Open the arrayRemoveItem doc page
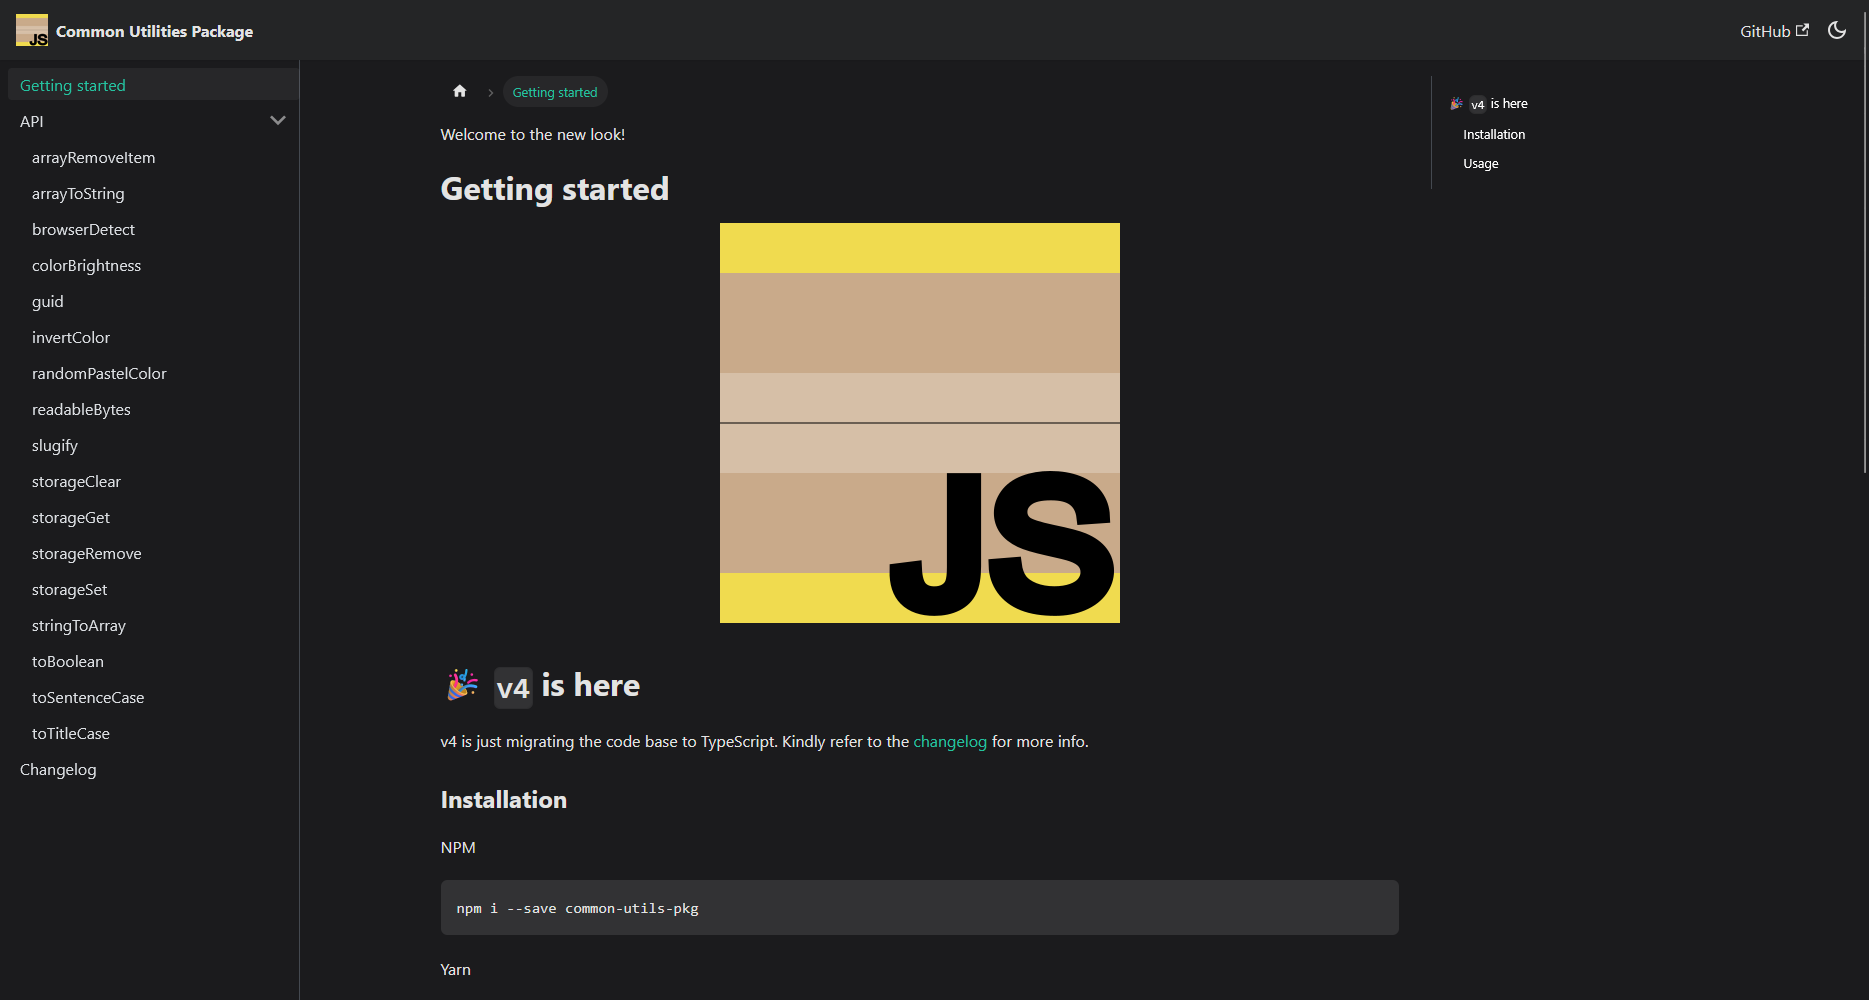 click(94, 157)
